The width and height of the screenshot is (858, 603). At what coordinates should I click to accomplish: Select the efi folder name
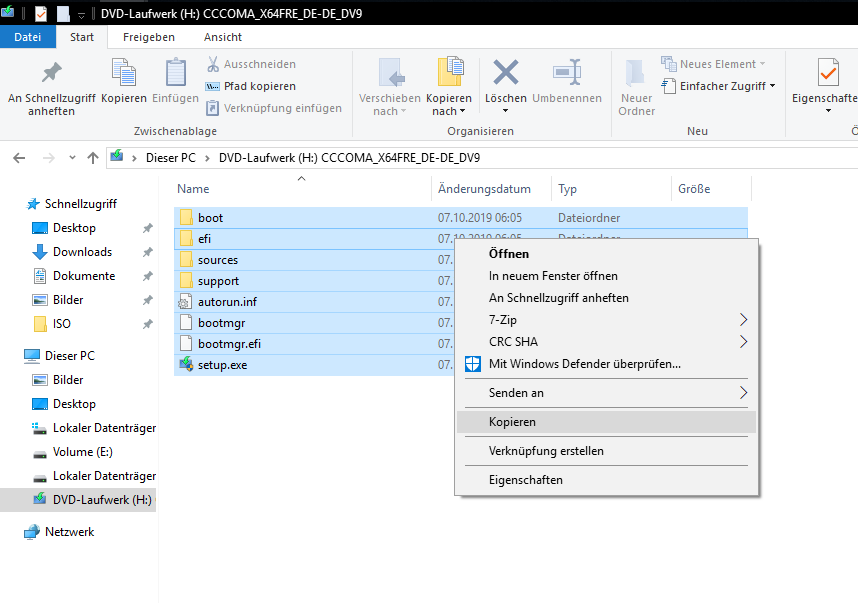(204, 239)
